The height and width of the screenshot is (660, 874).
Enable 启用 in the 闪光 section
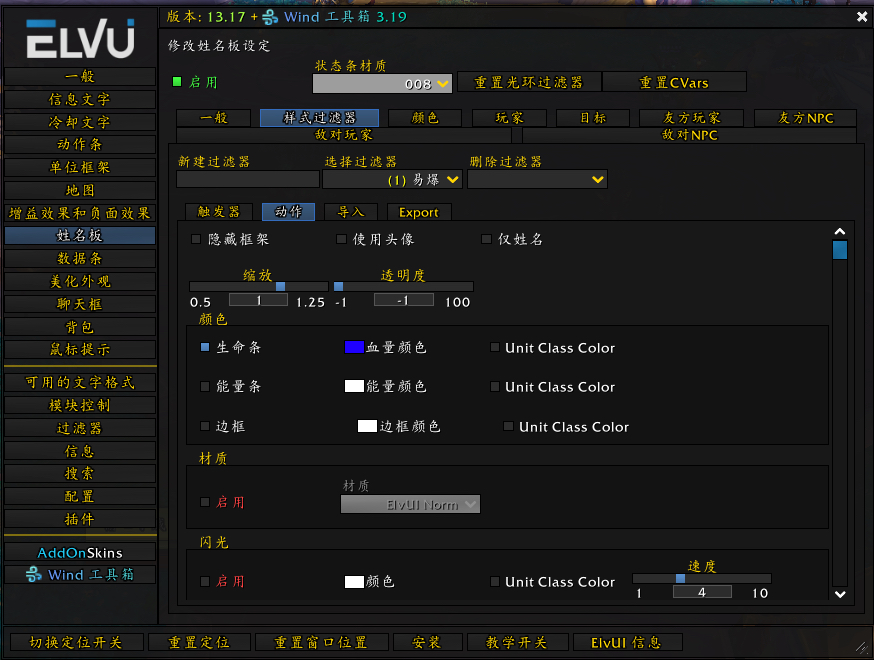click(206, 582)
